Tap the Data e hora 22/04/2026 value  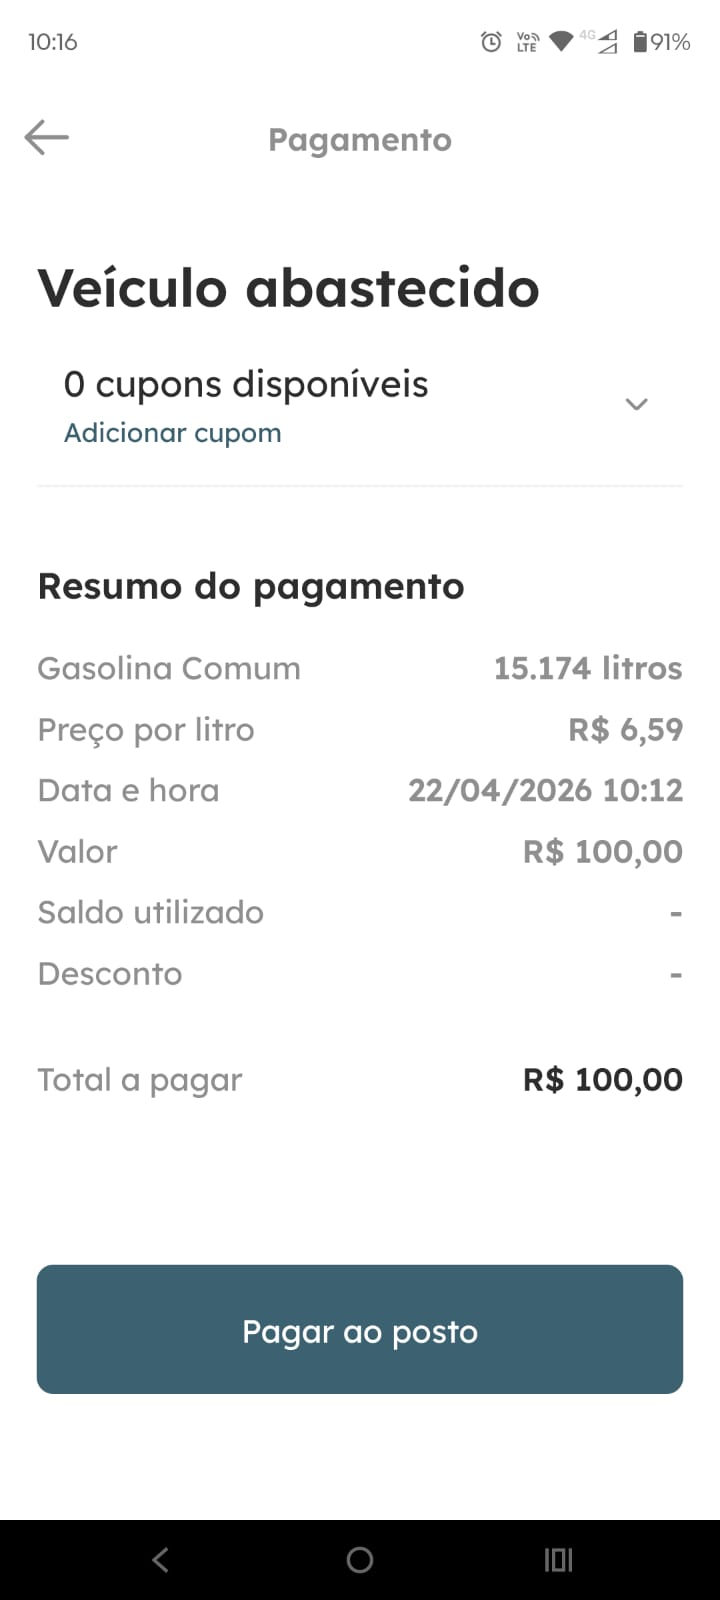point(545,791)
